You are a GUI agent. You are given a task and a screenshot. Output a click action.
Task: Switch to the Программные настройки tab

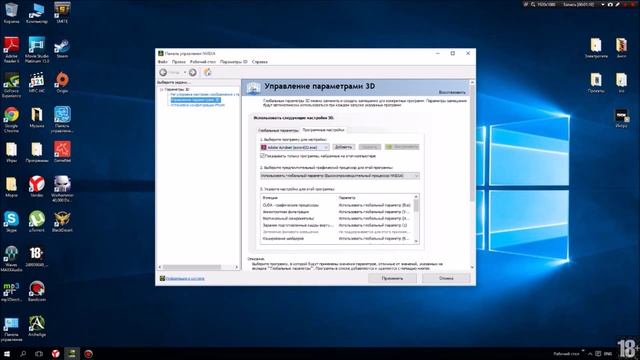tap(323, 130)
